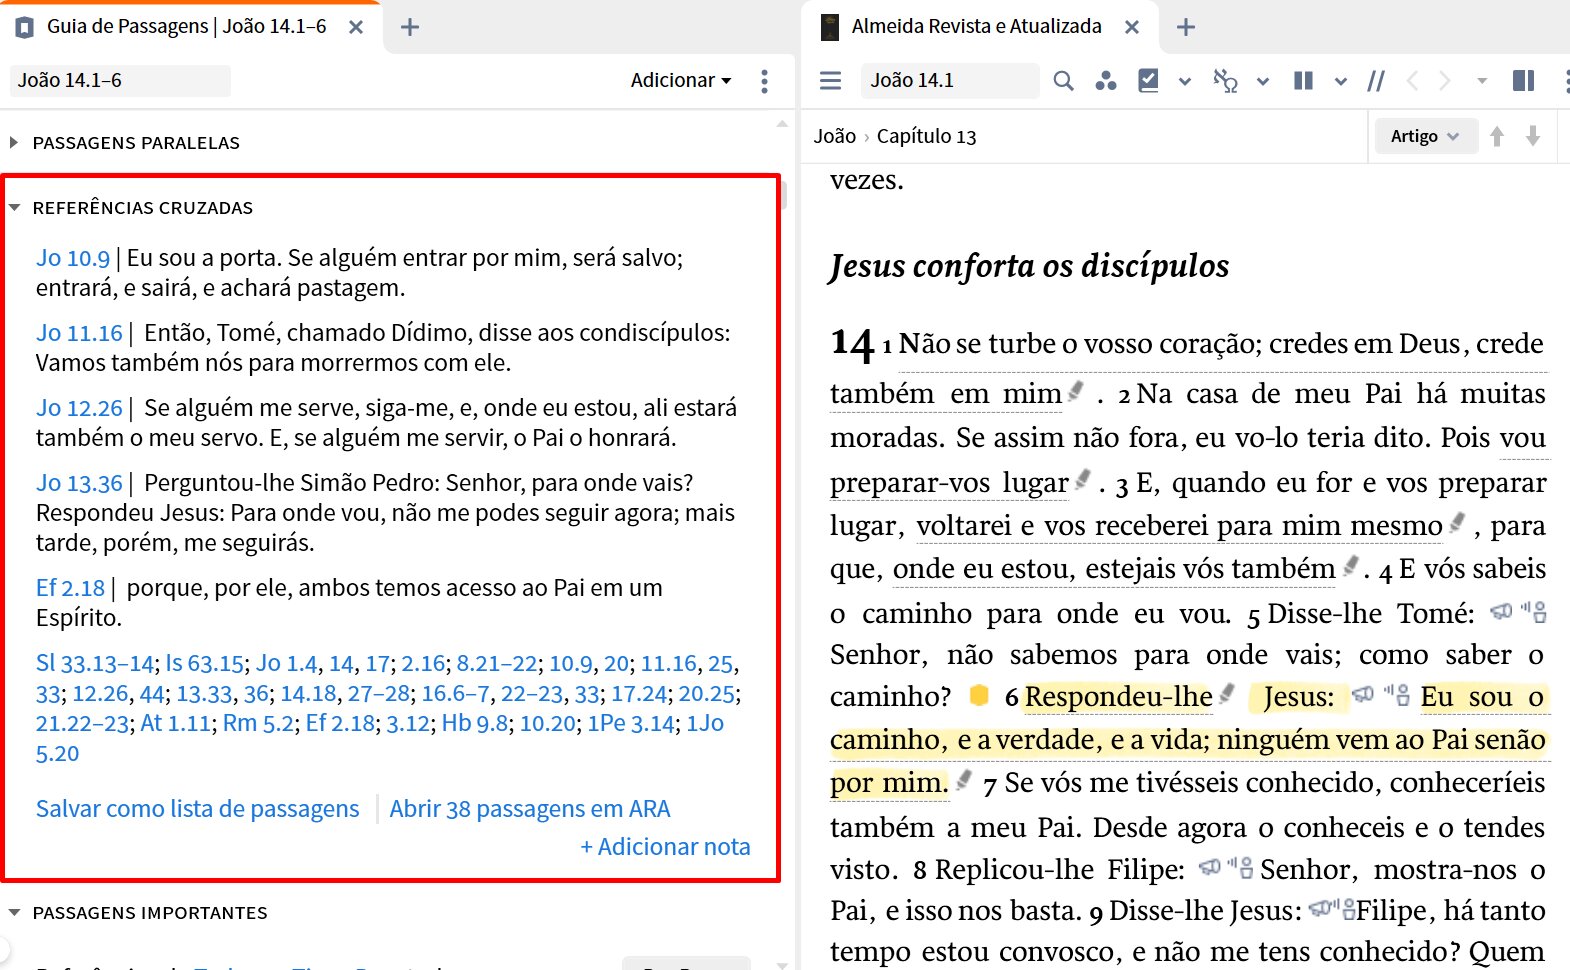Click the yellow note marker before verse 6

point(979,695)
